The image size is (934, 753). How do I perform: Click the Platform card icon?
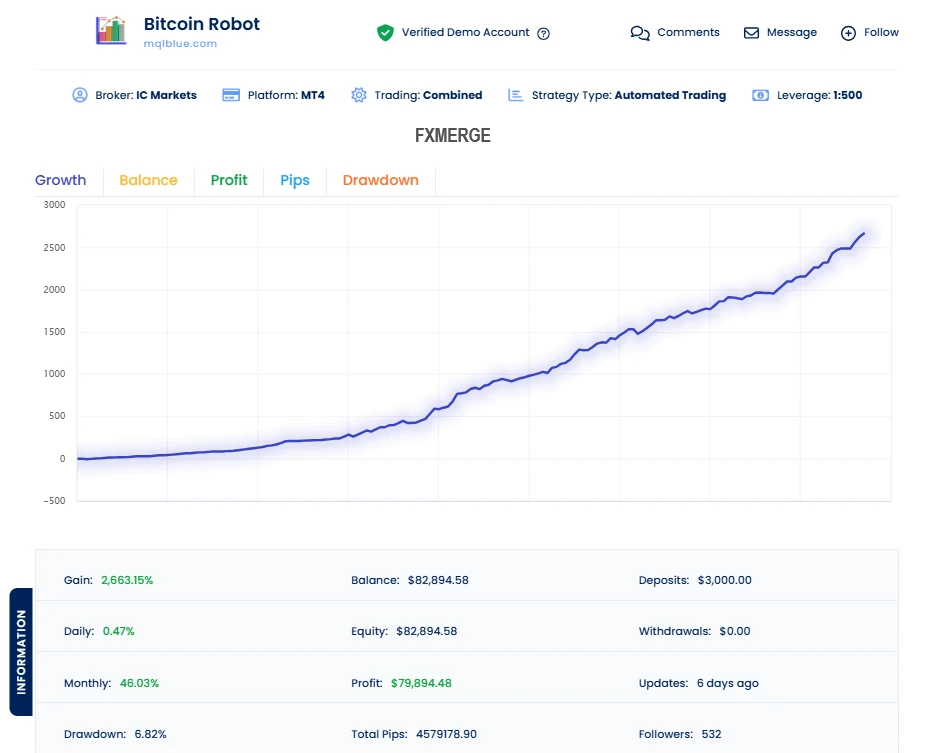tap(230, 95)
